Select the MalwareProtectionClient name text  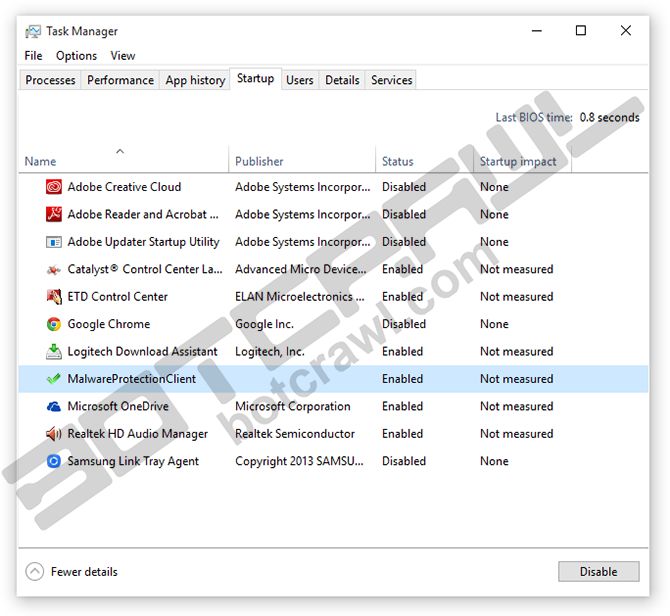[x=132, y=379]
